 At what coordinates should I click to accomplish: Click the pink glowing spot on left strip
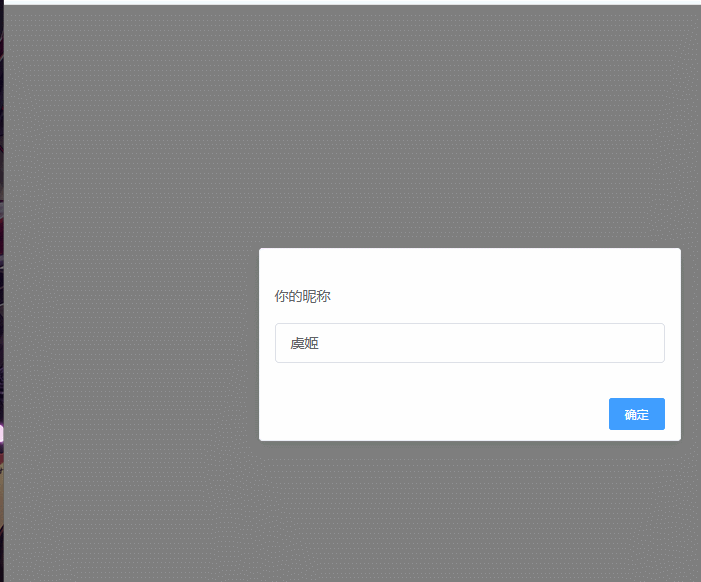1,434
